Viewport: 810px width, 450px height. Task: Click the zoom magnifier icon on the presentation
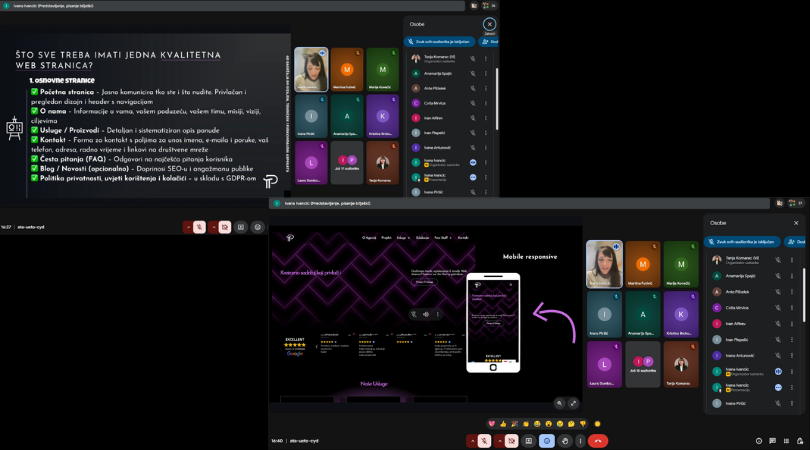click(x=560, y=403)
